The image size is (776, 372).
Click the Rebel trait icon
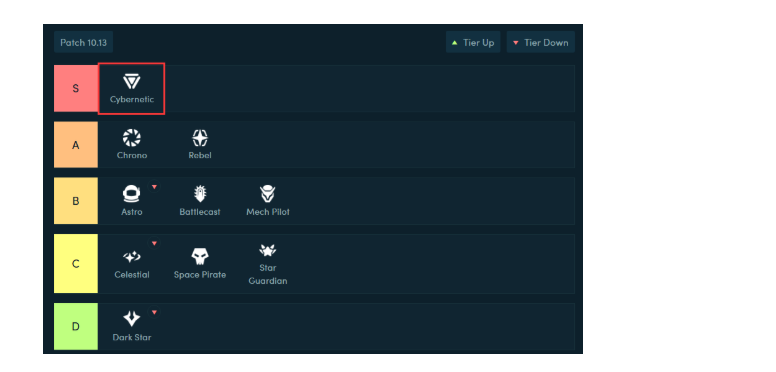coord(200,138)
